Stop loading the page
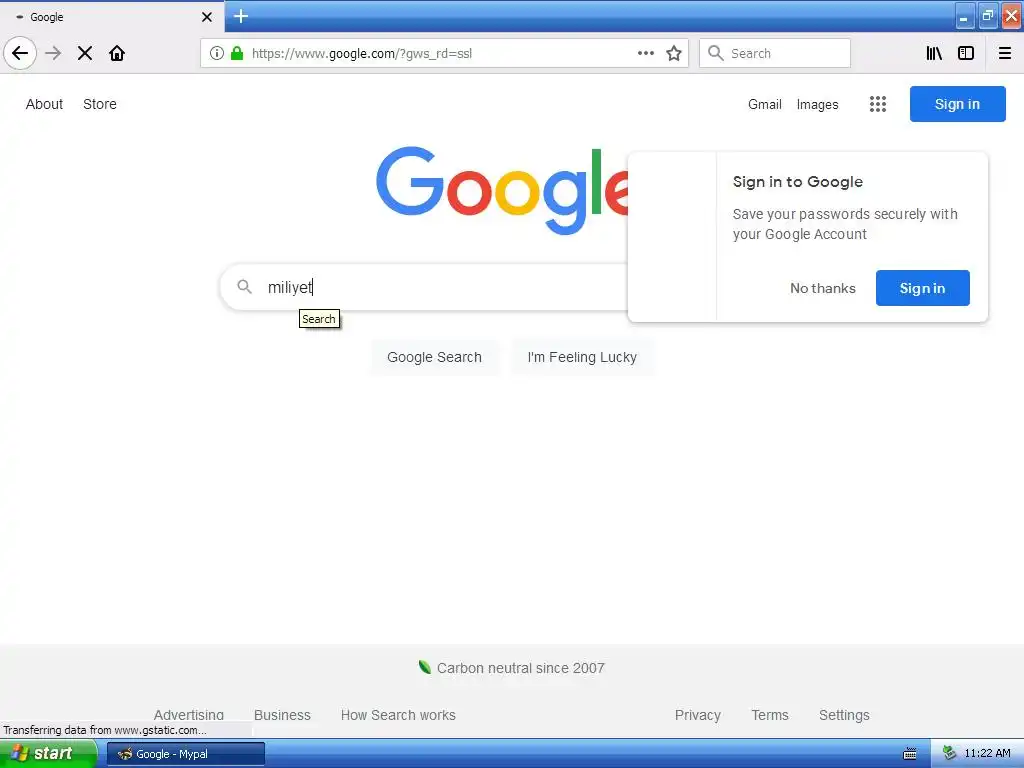1024x768 pixels. click(x=85, y=53)
